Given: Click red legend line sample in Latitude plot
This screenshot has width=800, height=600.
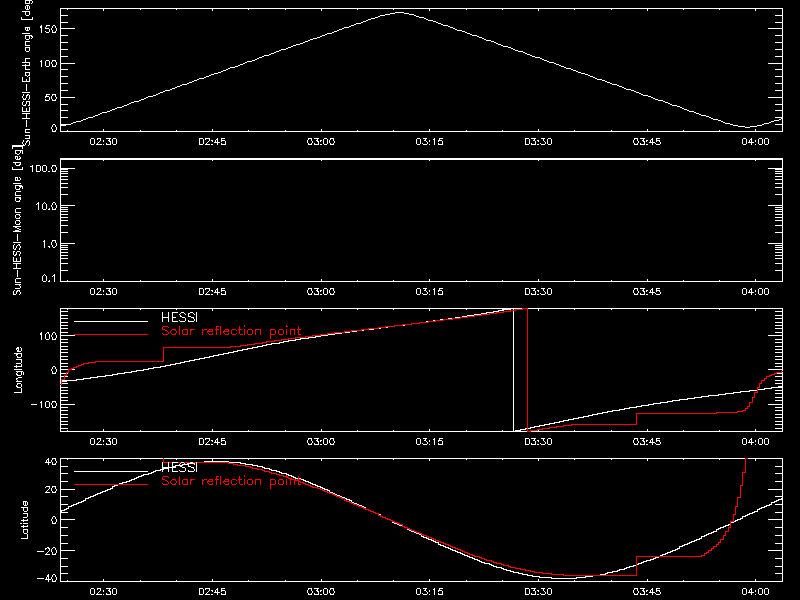Looking at the screenshot, I should click(x=111, y=485).
